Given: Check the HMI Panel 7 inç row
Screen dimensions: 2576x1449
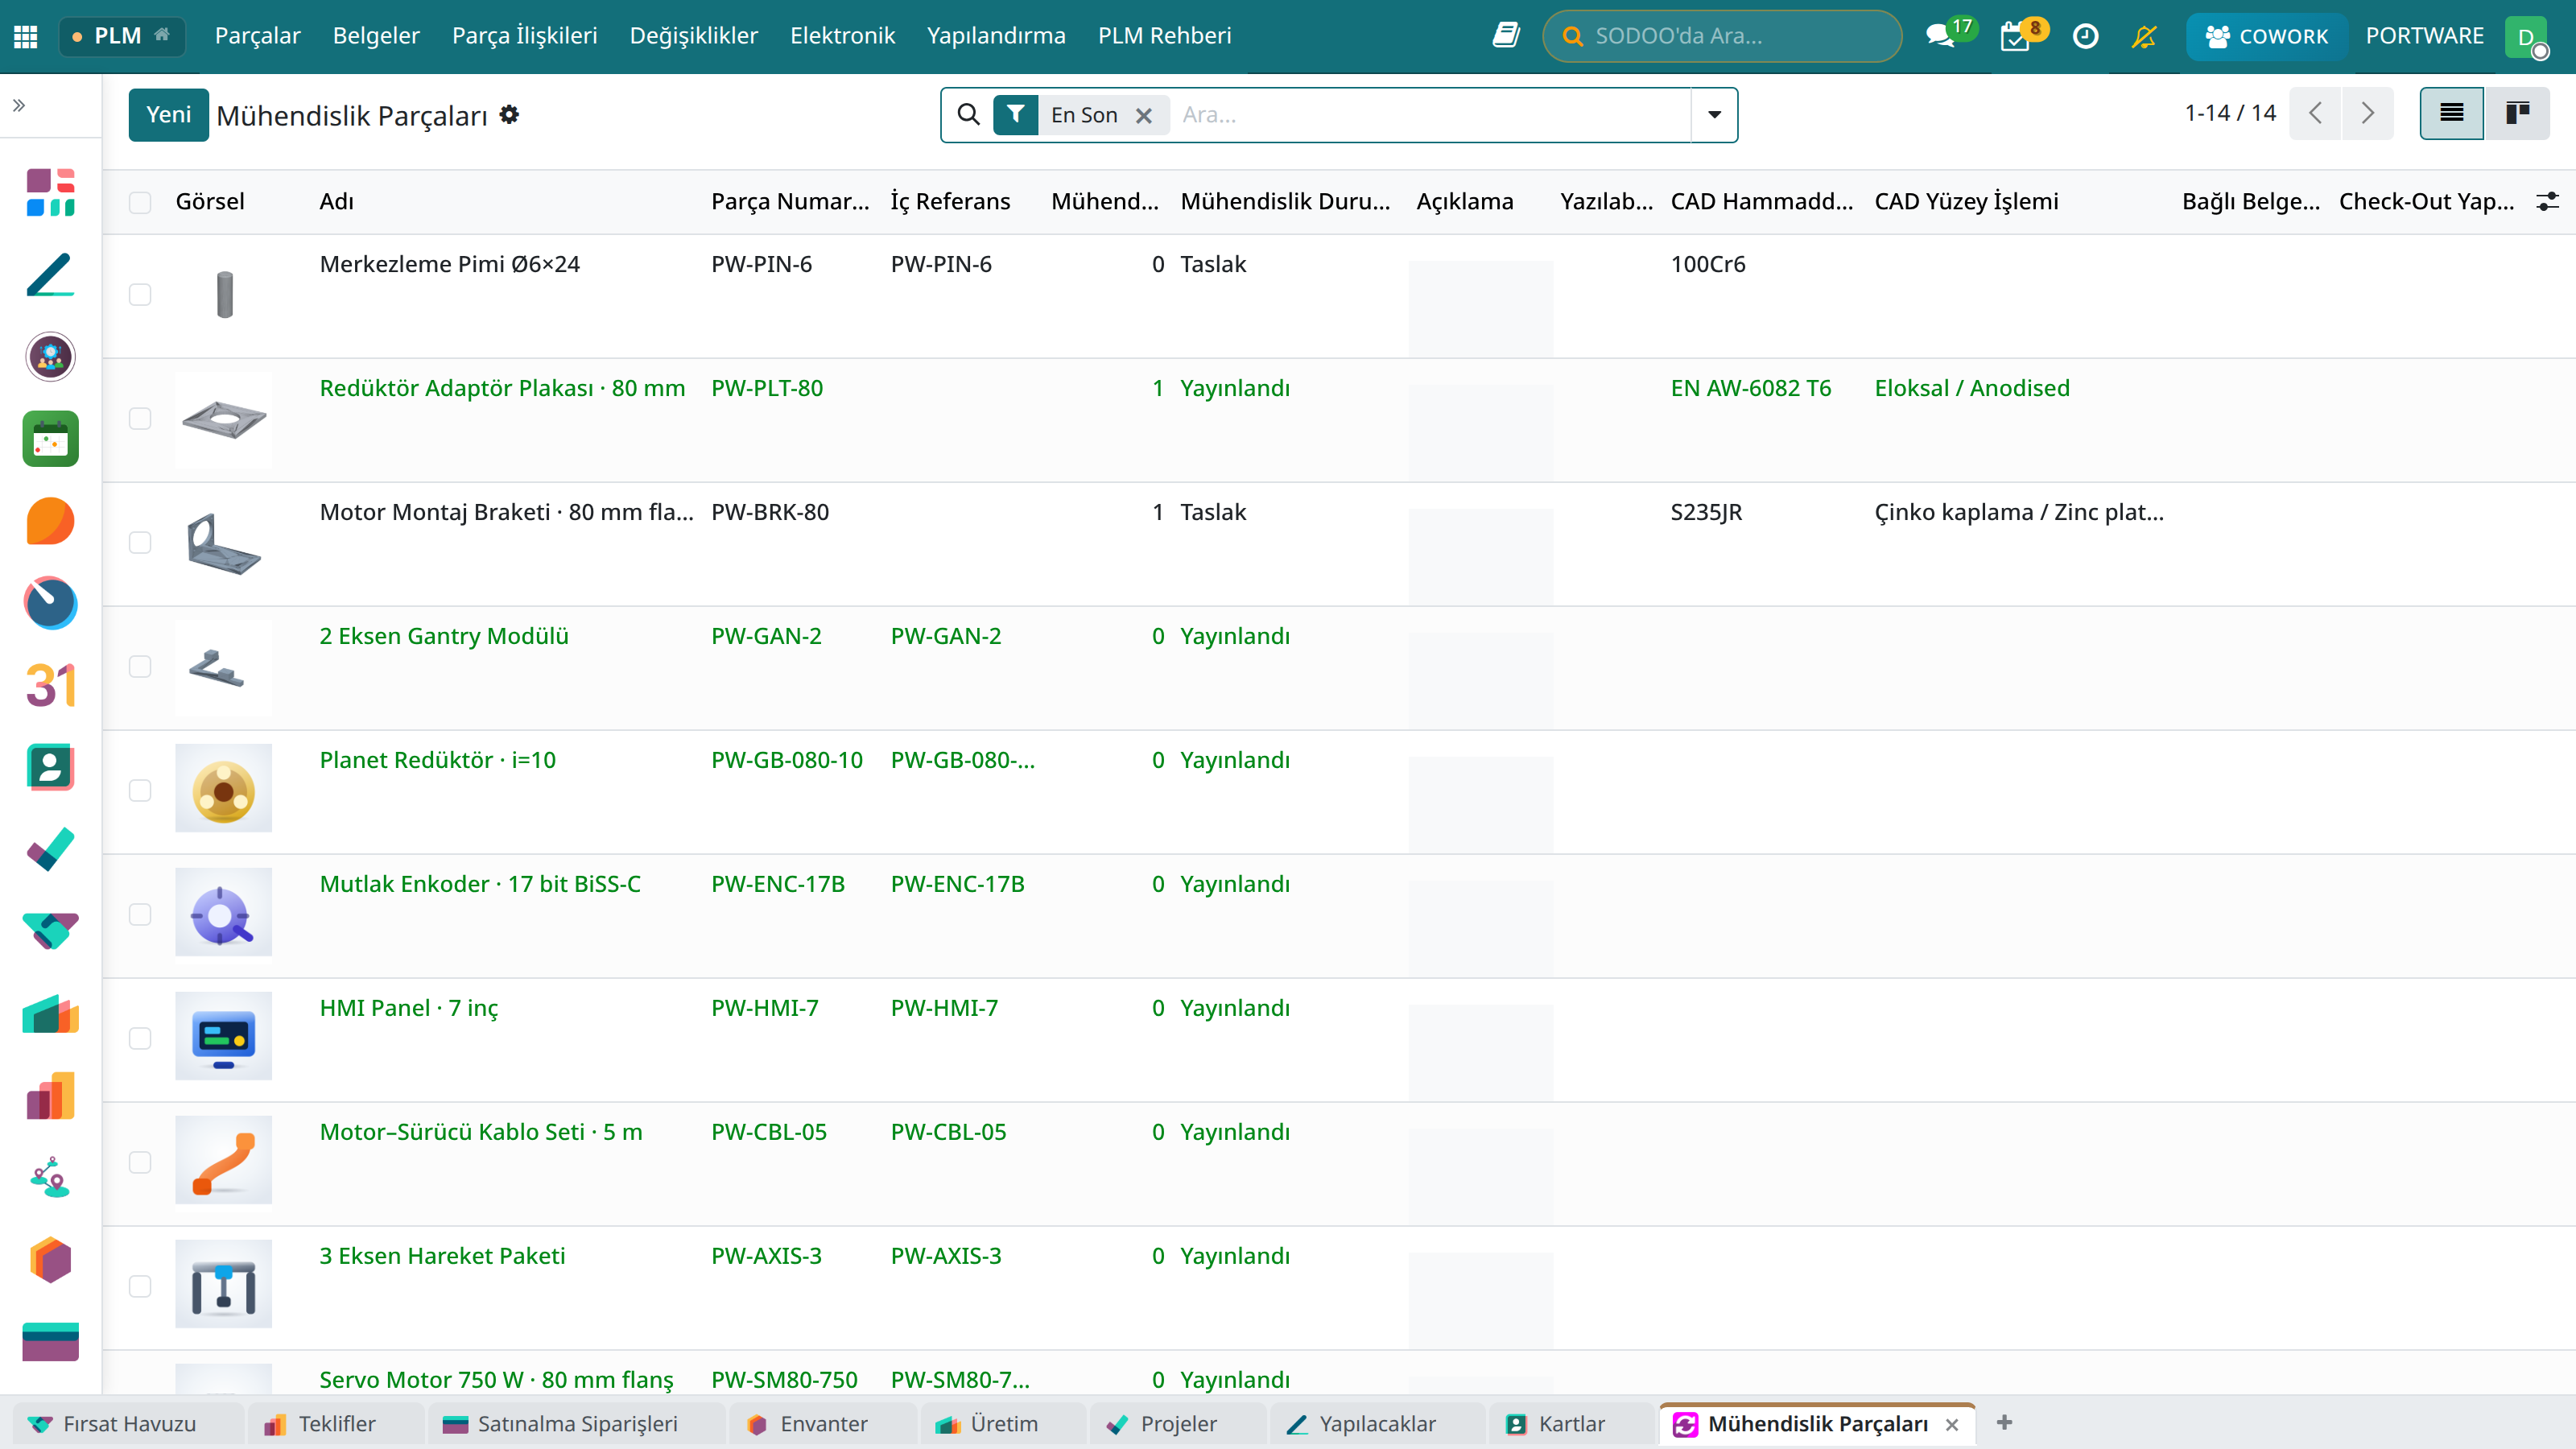Looking at the screenshot, I should click(x=140, y=1038).
